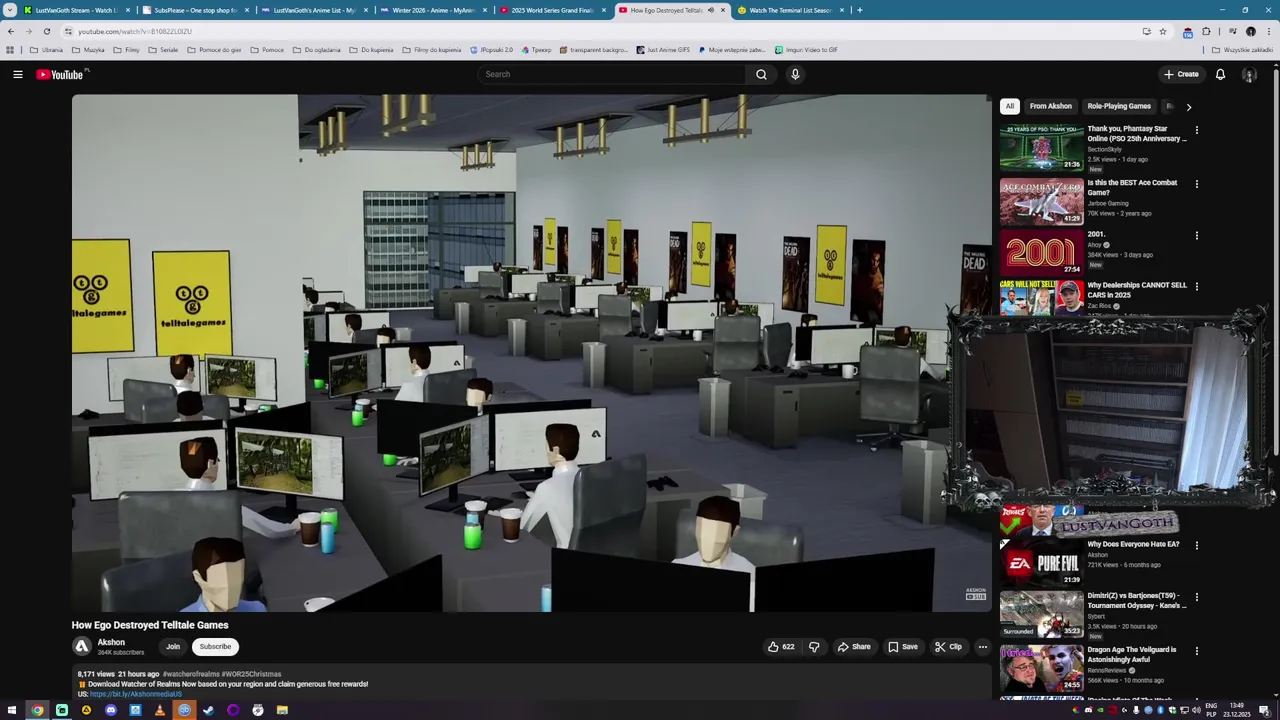
Task: Open Akshon channel avatar
Action: 82,647
